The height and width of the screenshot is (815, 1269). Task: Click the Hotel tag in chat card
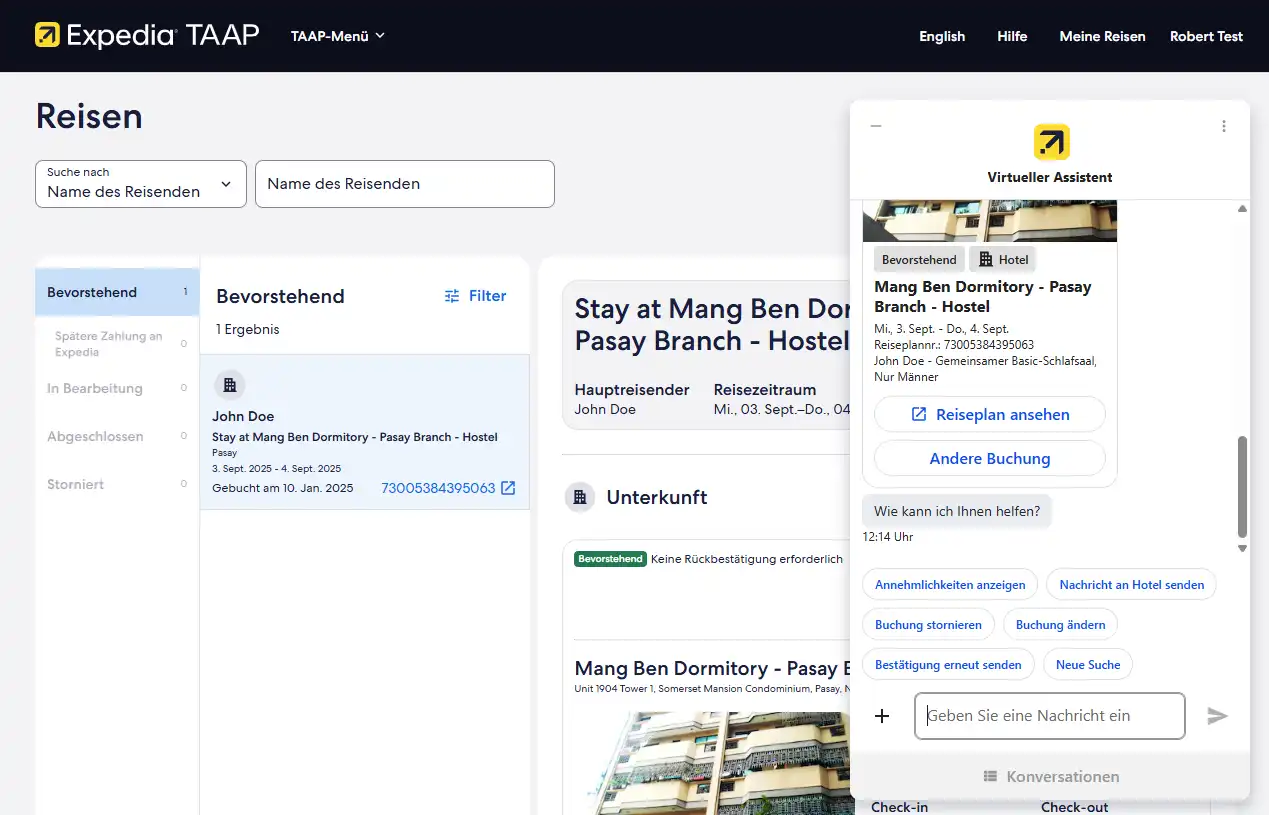(1003, 260)
